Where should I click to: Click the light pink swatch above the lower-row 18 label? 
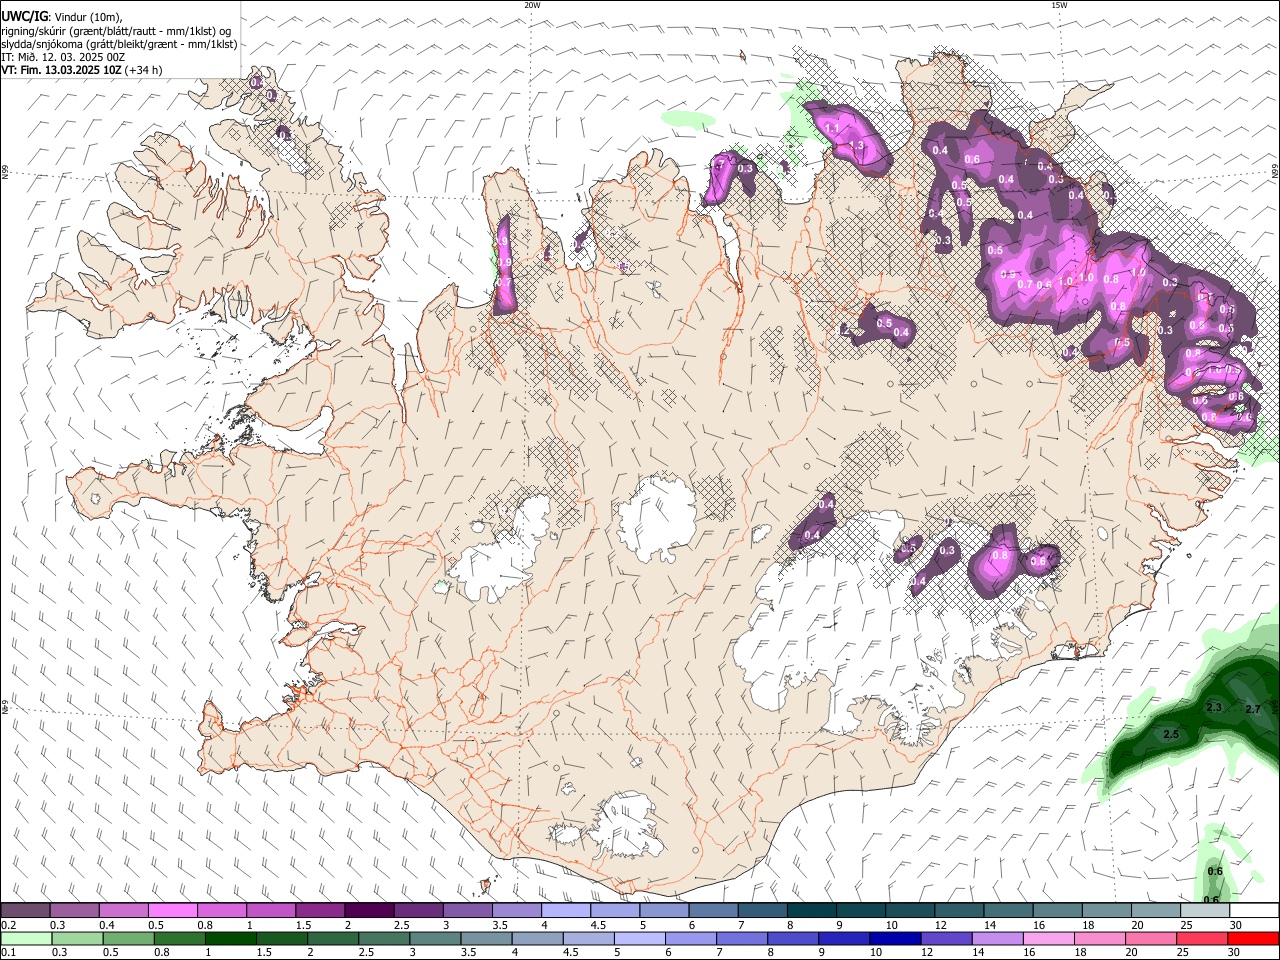(x=1100, y=938)
